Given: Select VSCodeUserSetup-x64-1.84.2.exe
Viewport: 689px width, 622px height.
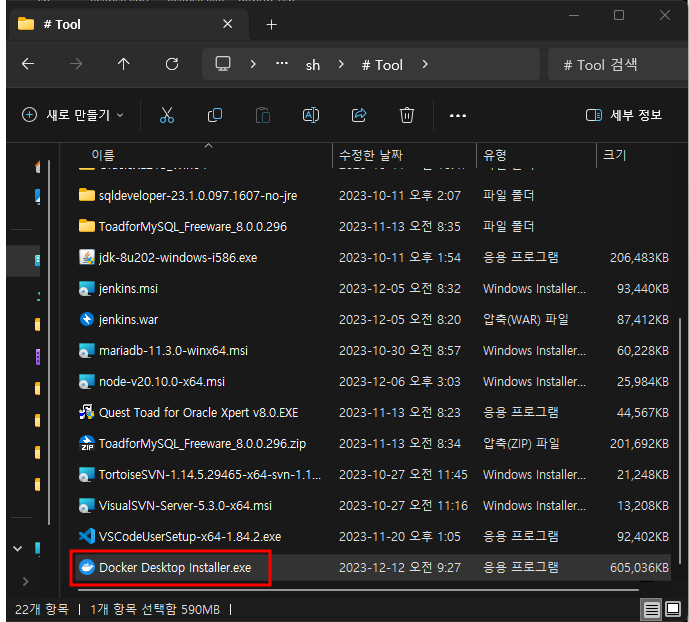Looking at the screenshot, I should pos(190,536).
